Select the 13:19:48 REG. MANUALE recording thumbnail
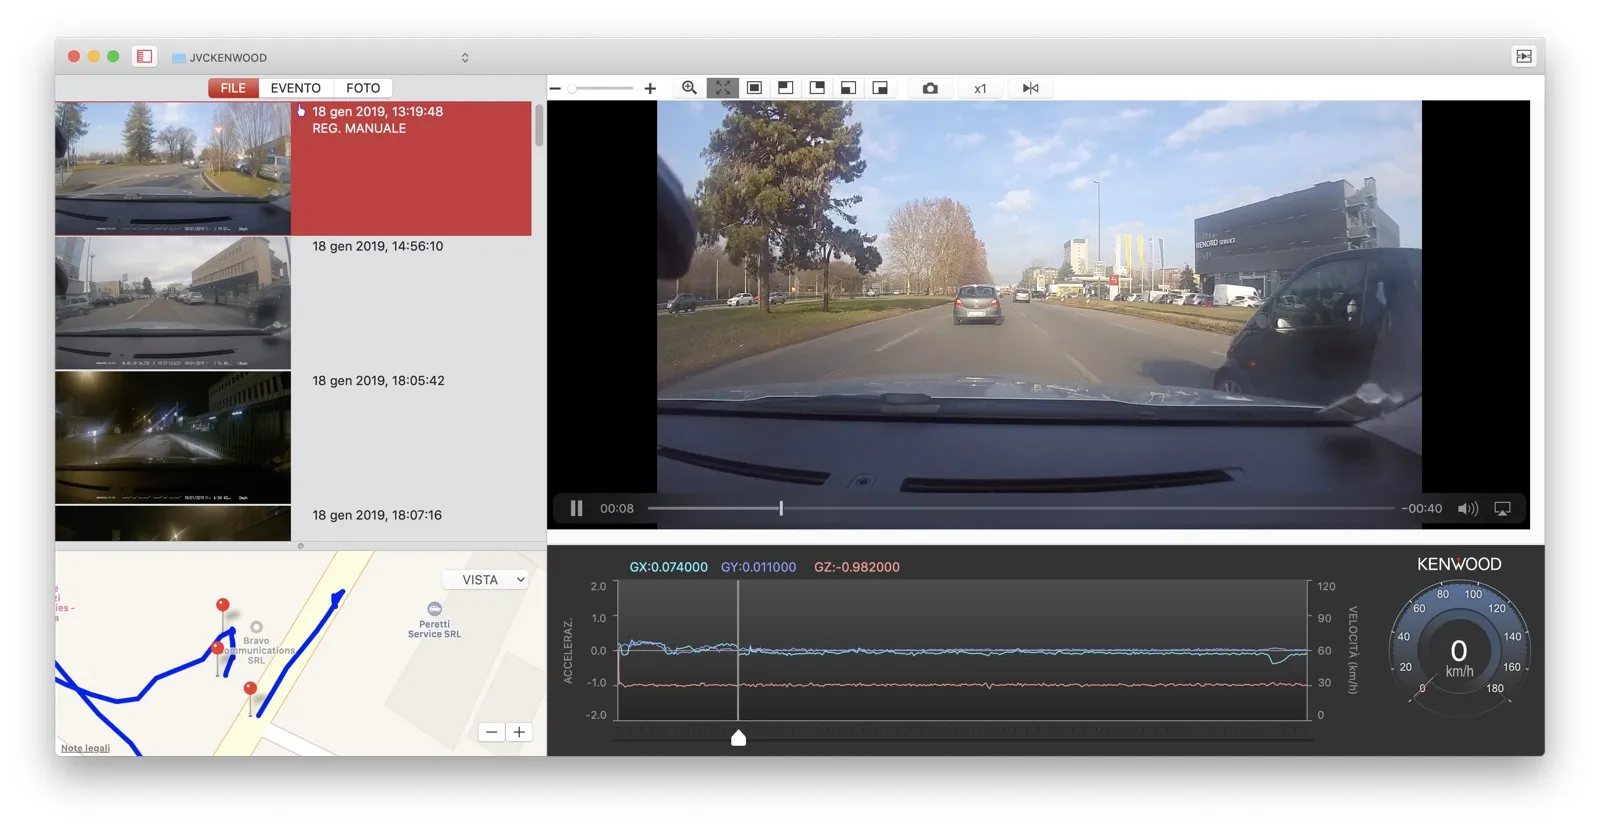 coord(173,168)
